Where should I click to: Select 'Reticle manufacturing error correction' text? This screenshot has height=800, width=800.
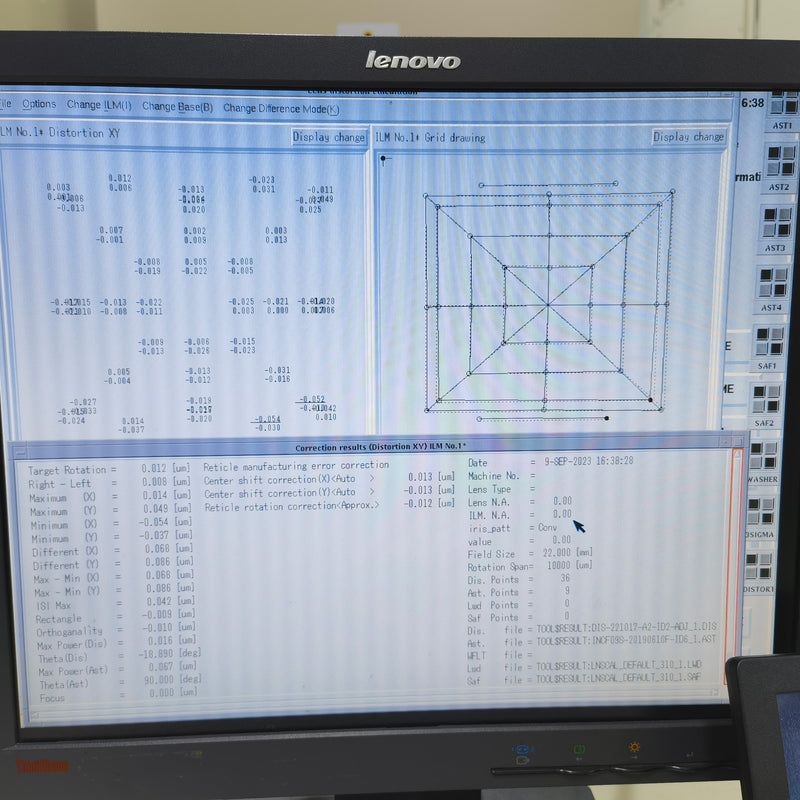(x=296, y=466)
